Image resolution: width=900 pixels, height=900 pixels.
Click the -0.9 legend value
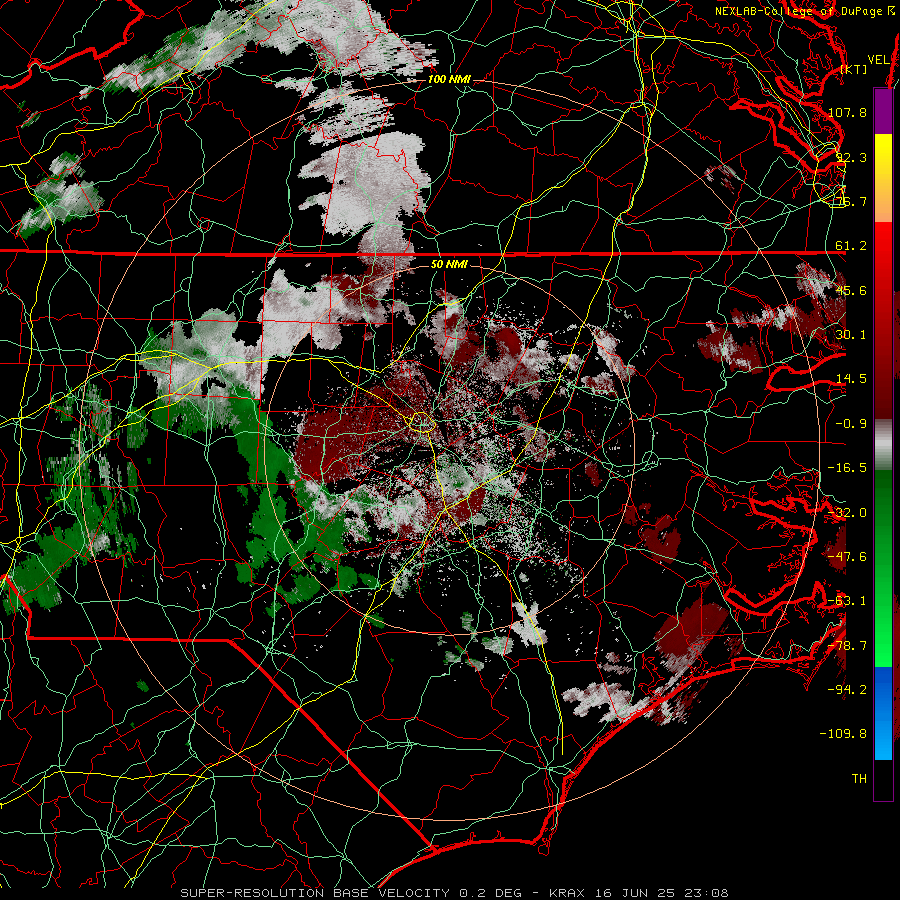click(851, 424)
